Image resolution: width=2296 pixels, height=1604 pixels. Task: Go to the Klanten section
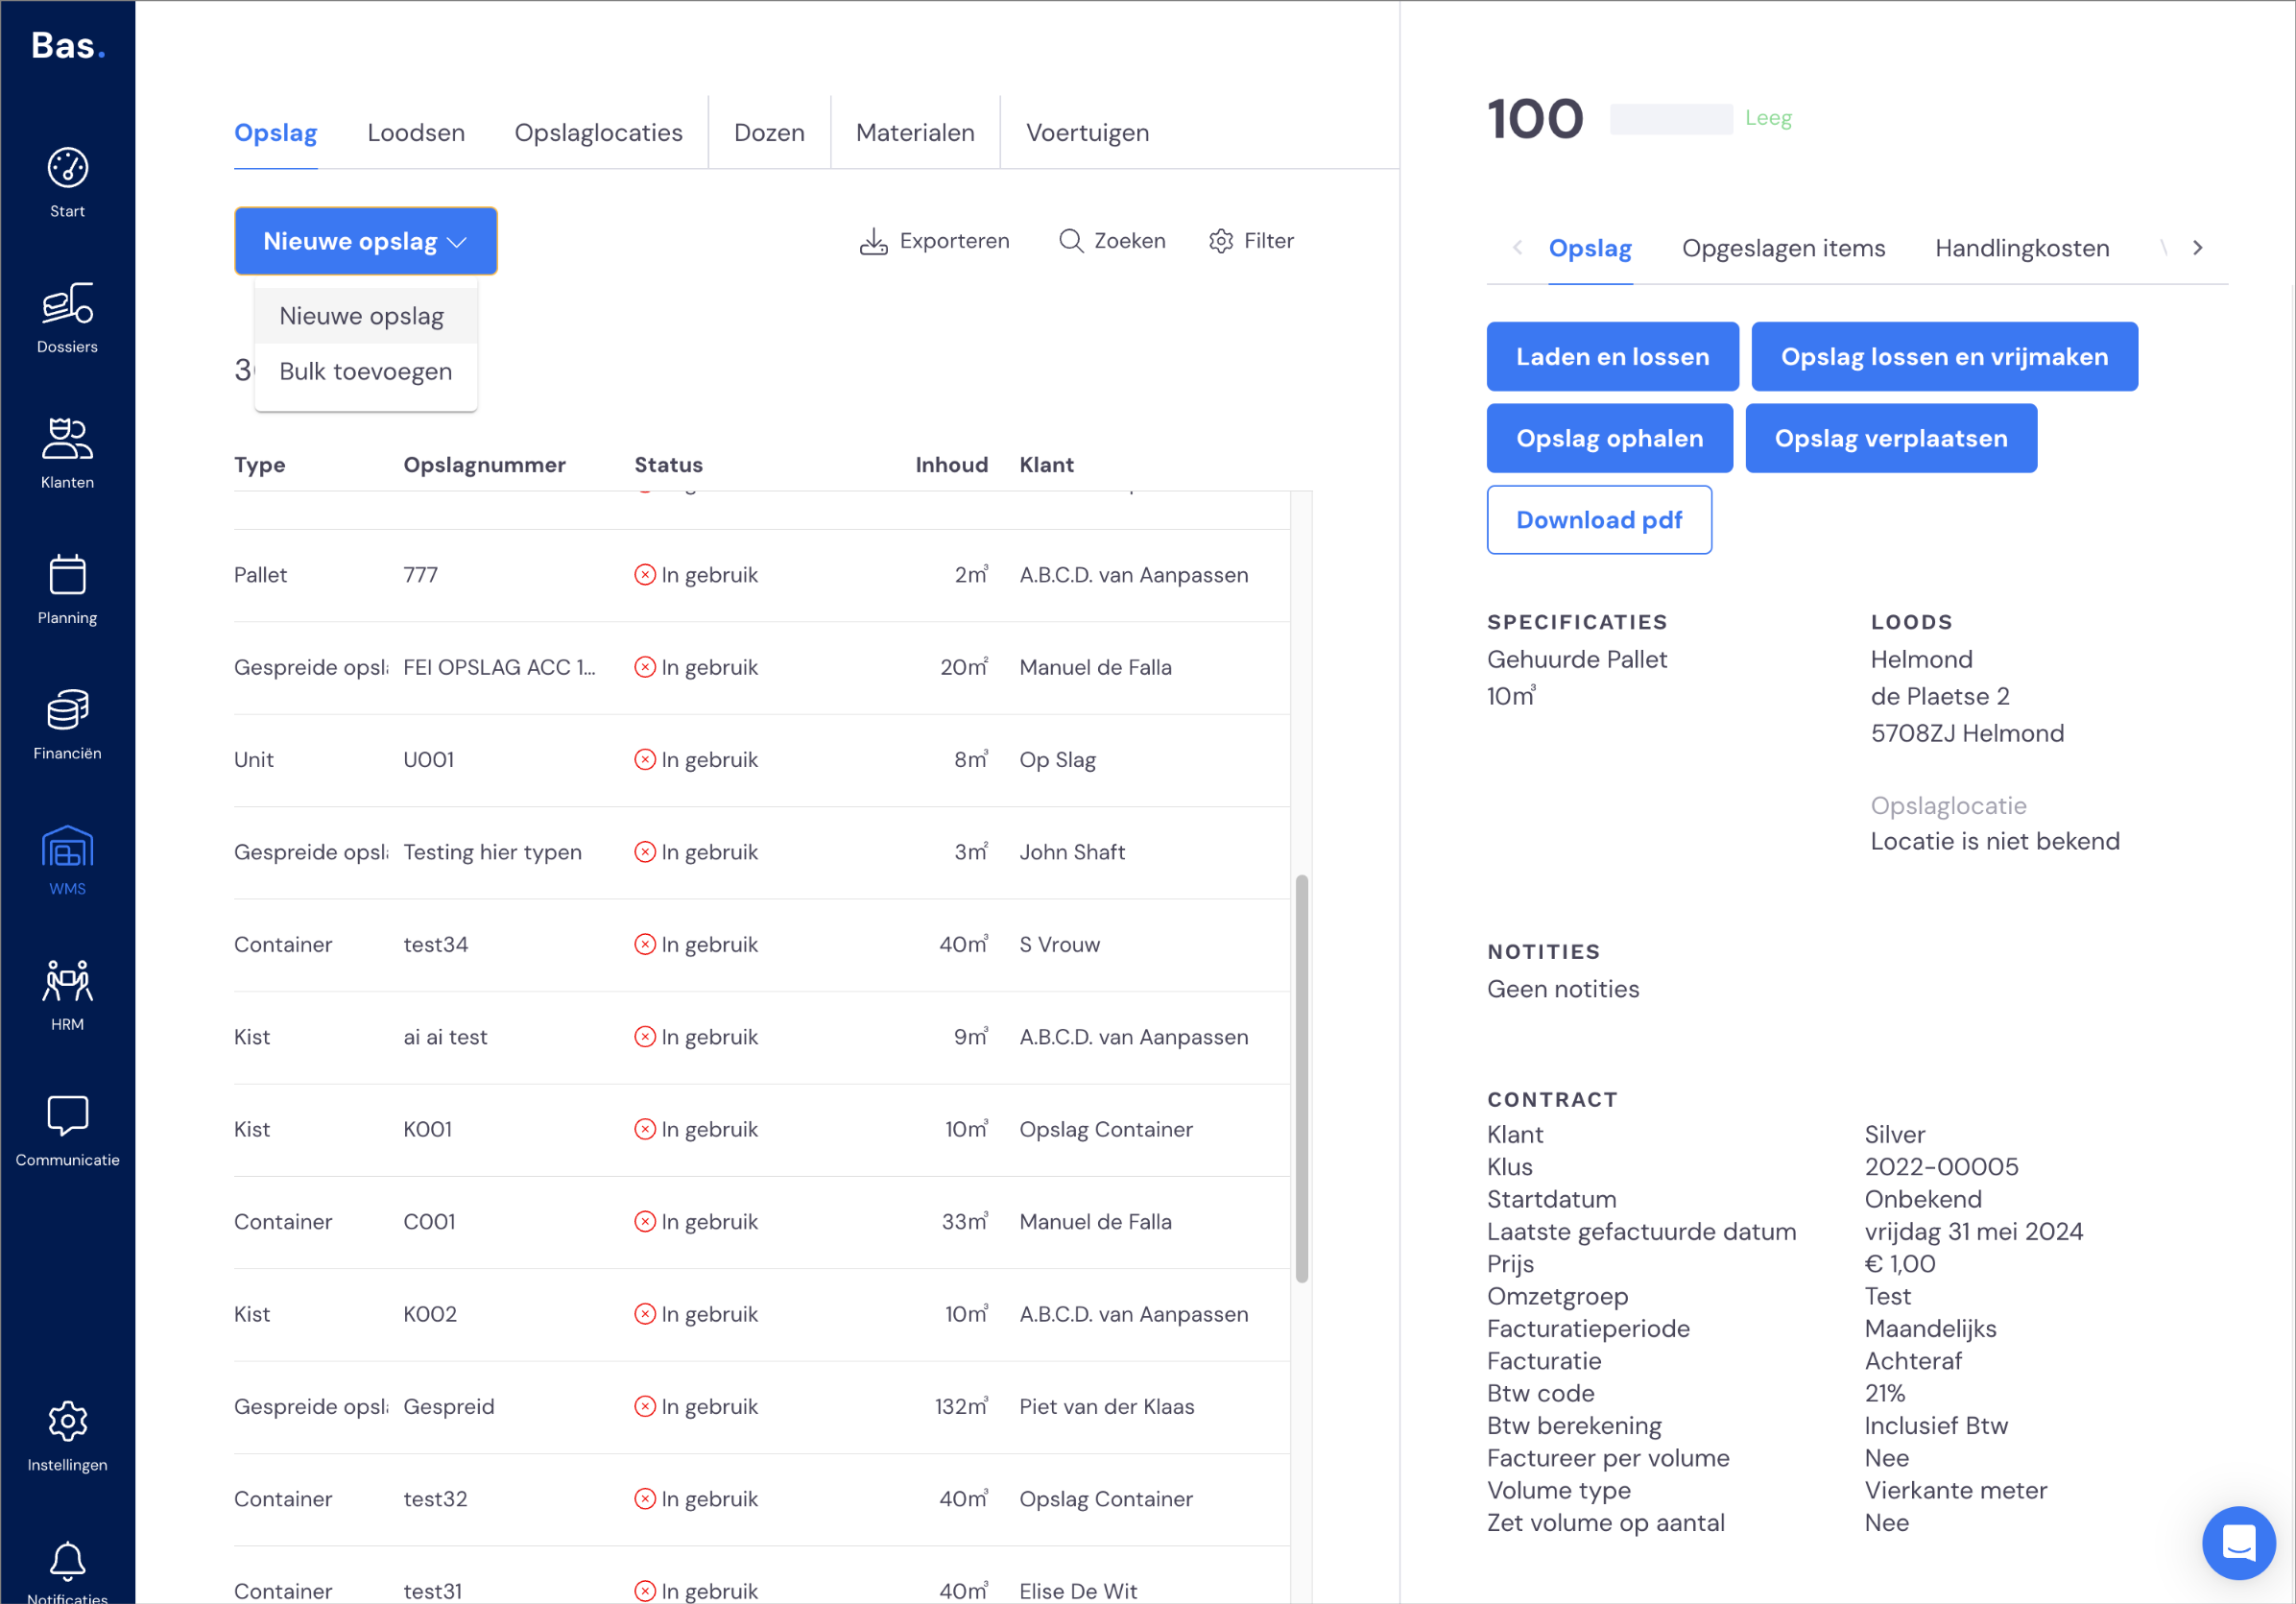click(x=67, y=454)
